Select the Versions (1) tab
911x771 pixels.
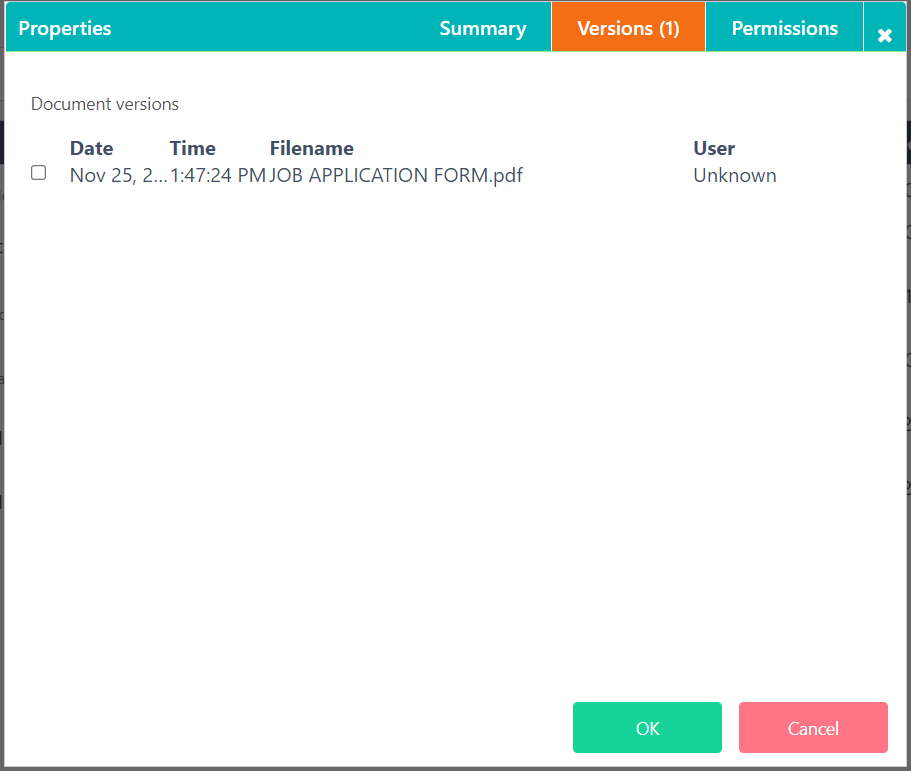[x=628, y=28]
